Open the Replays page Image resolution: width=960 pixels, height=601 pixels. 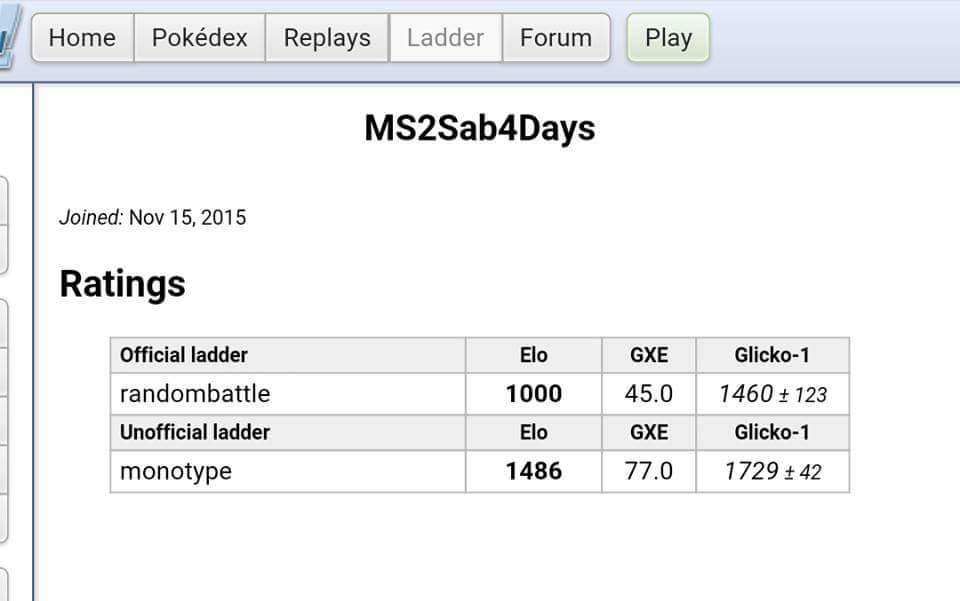pyautogui.click(x=327, y=38)
